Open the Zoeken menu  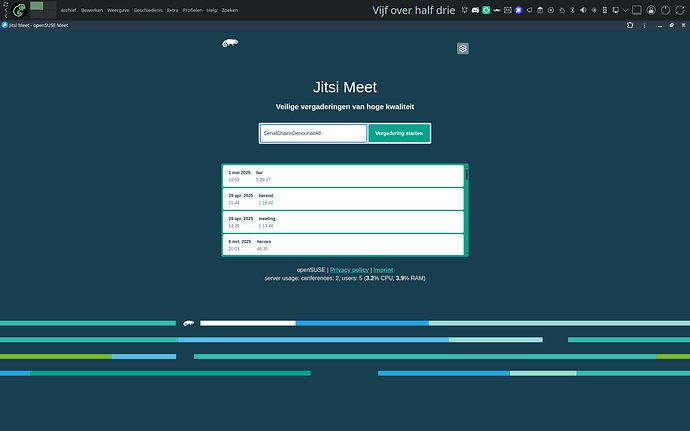tap(230, 10)
